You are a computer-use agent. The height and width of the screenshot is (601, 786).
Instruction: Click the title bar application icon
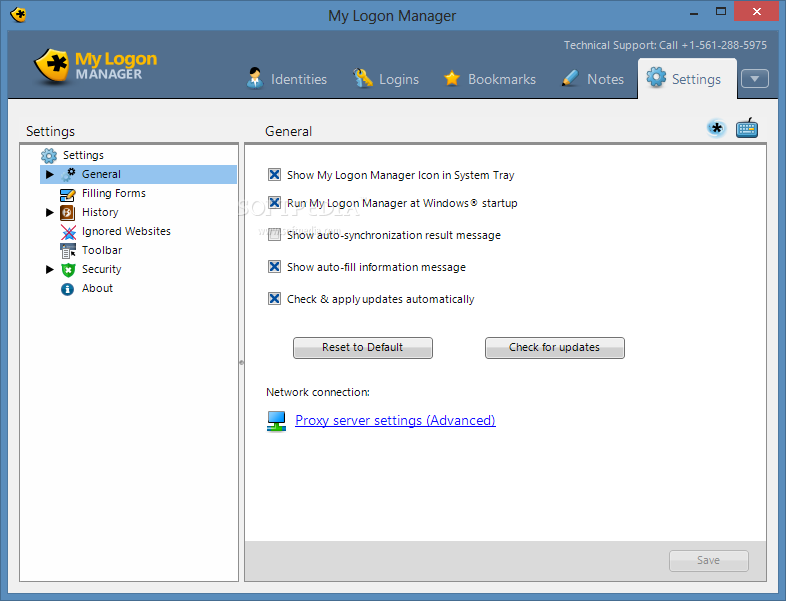19,15
